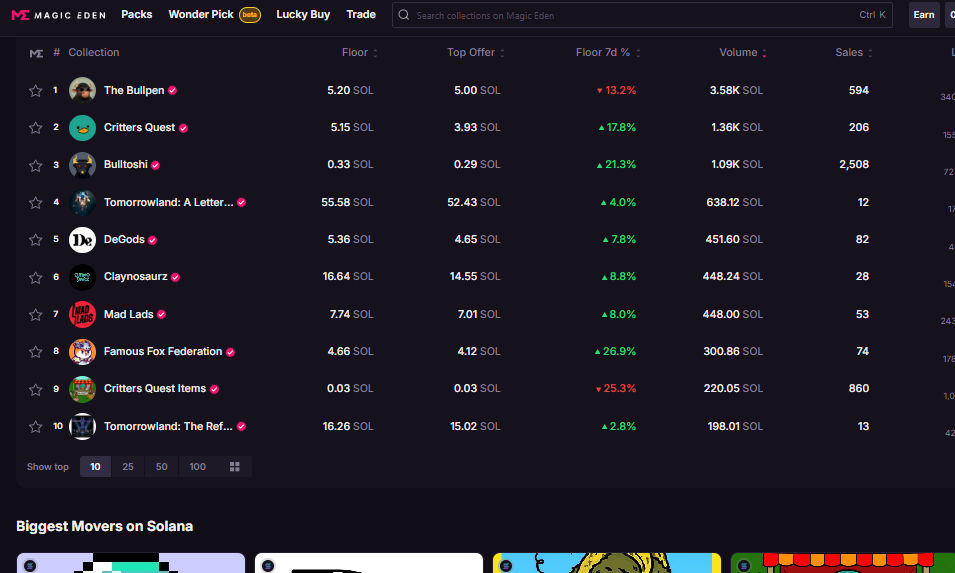Open the Mad Lads collection link
This screenshot has height=573, width=955.
coord(129,315)
